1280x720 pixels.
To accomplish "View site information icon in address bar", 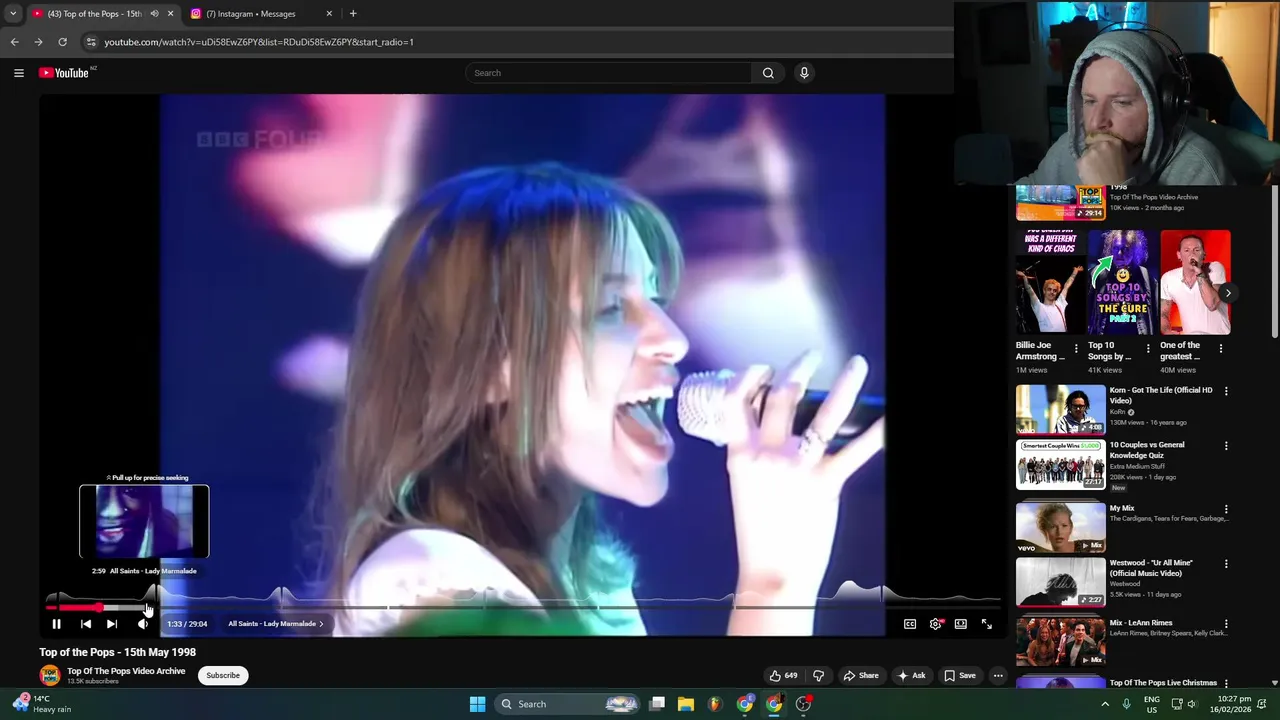I will [x=91, y=42].
